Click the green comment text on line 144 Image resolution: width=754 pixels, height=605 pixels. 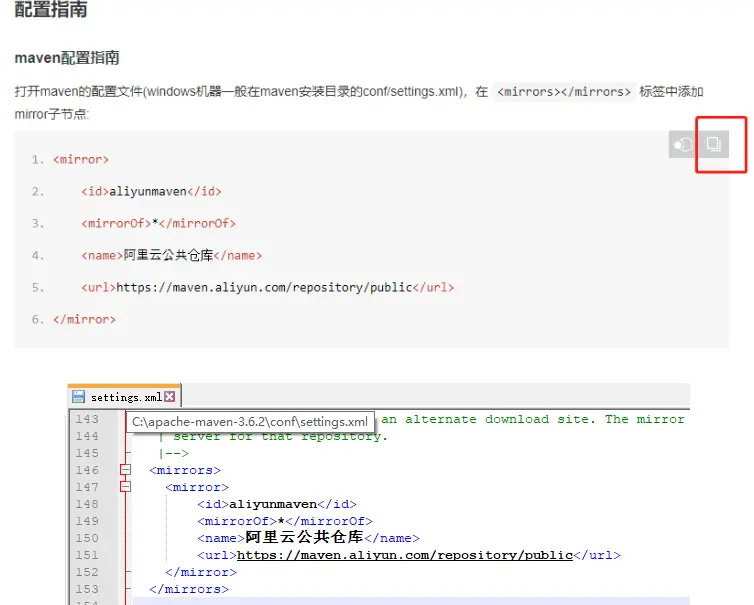[280, 436]
